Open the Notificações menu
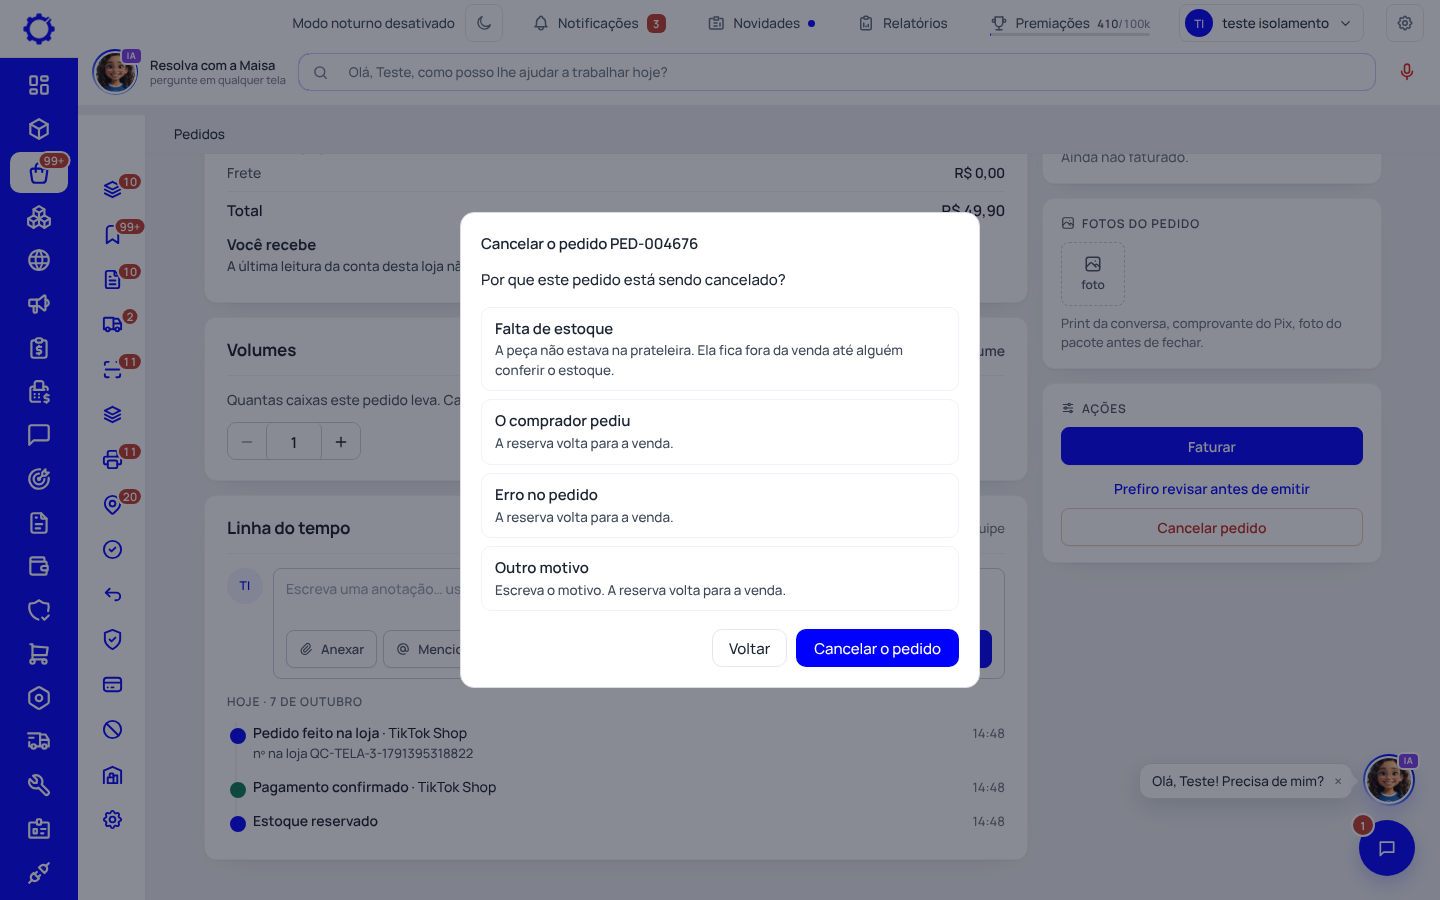This screenshot has height=900, width=1440. point(599,23)
